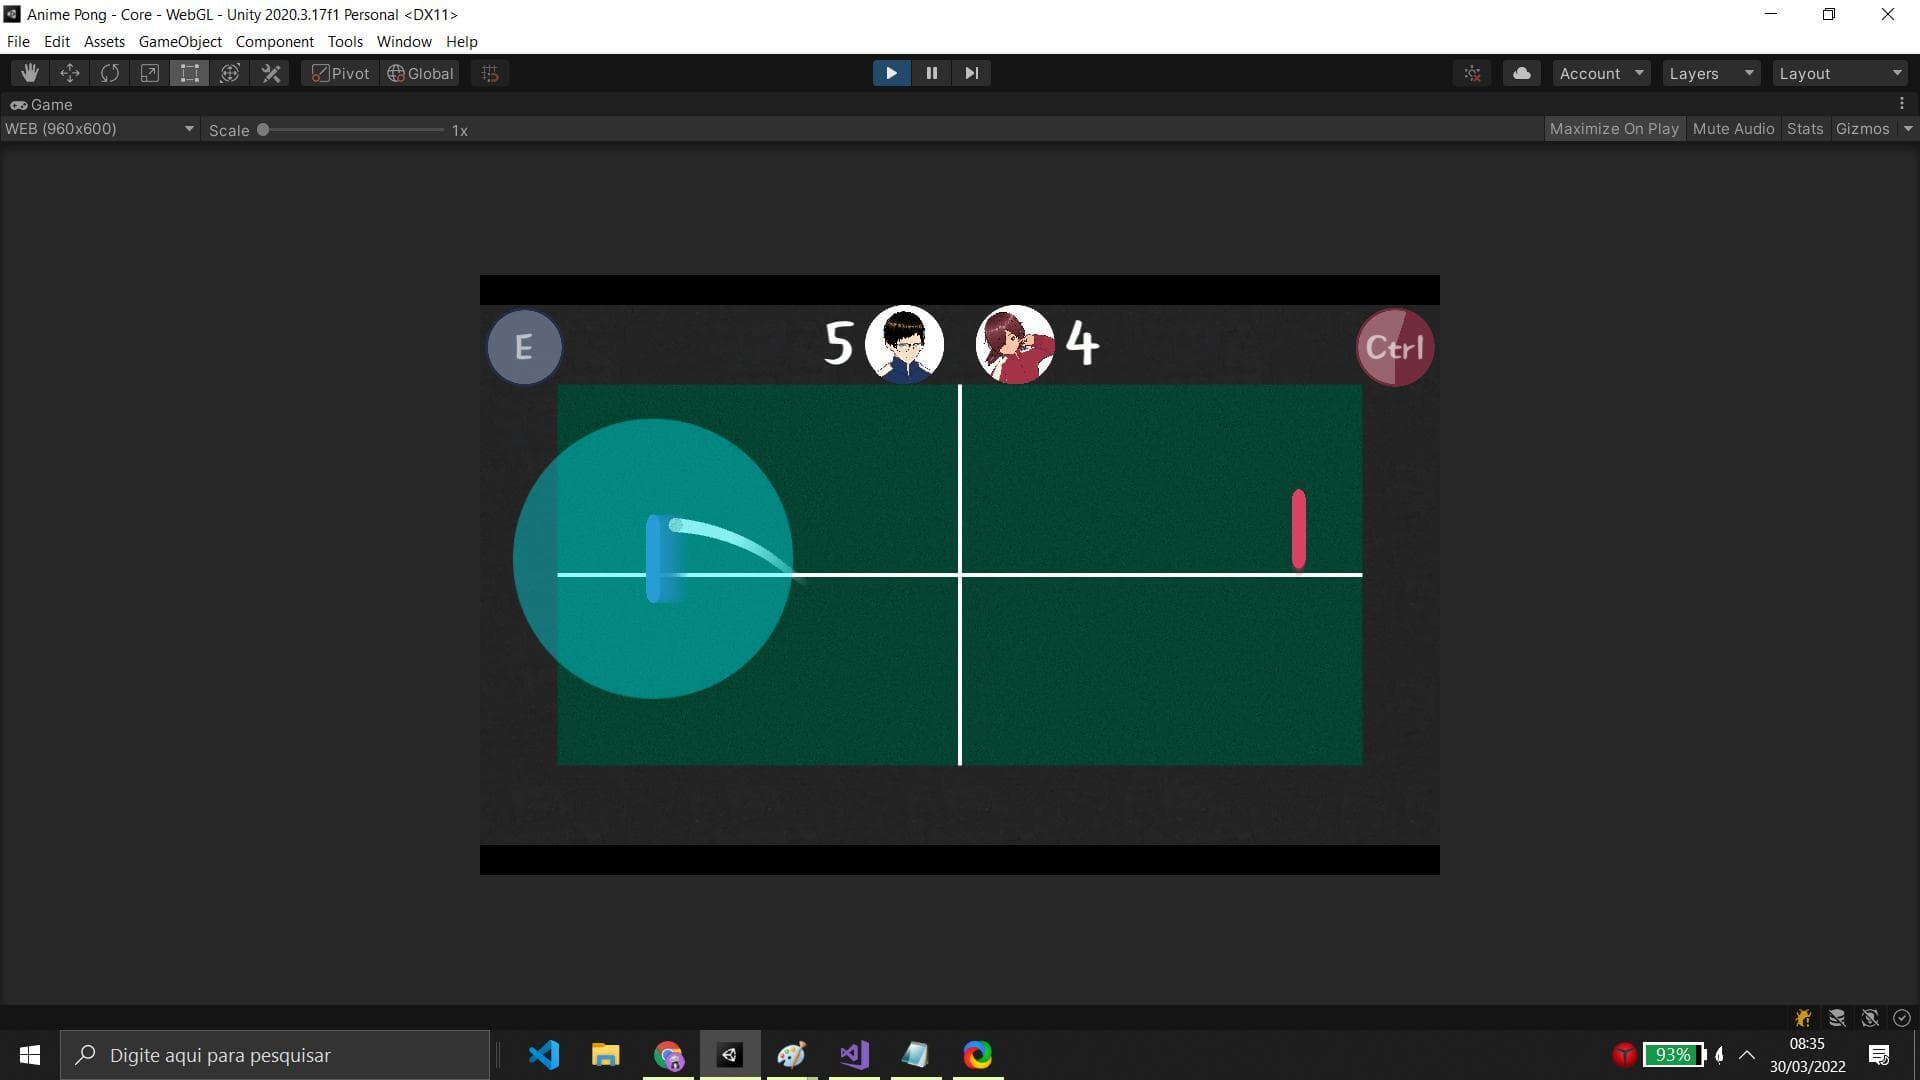Click the cloud services icon
This screenshot has height=1080, width=1920.
click(1521, 73)
